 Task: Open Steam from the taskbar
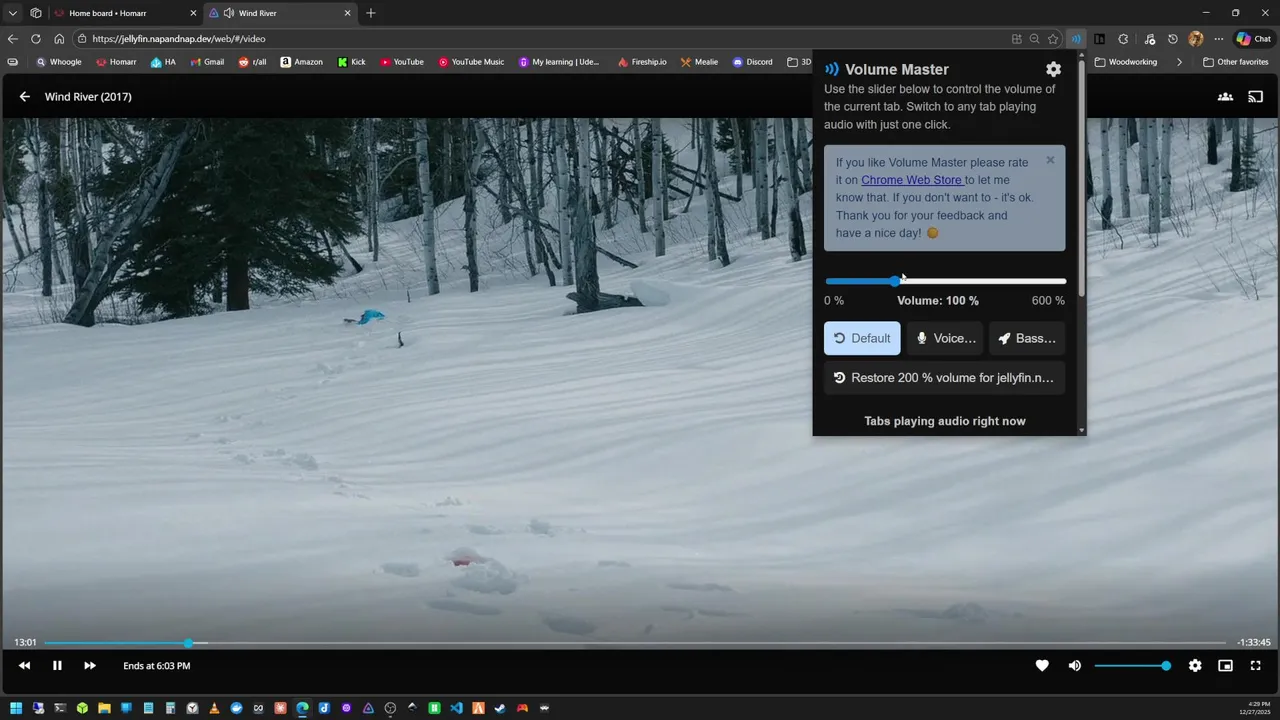(500, 708)
